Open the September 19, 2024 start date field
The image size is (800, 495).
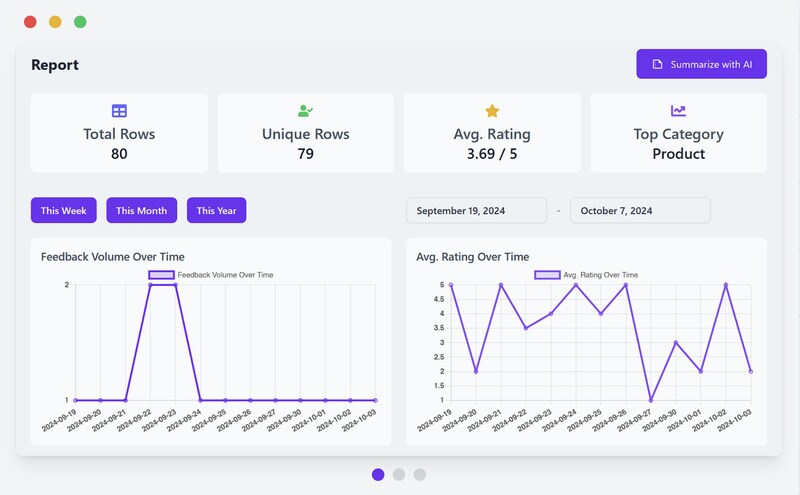click(476, 210)
